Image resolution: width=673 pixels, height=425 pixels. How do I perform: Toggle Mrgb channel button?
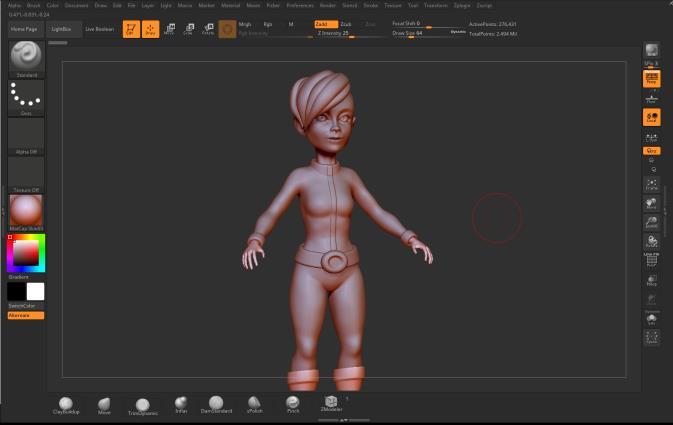[245, 24]
